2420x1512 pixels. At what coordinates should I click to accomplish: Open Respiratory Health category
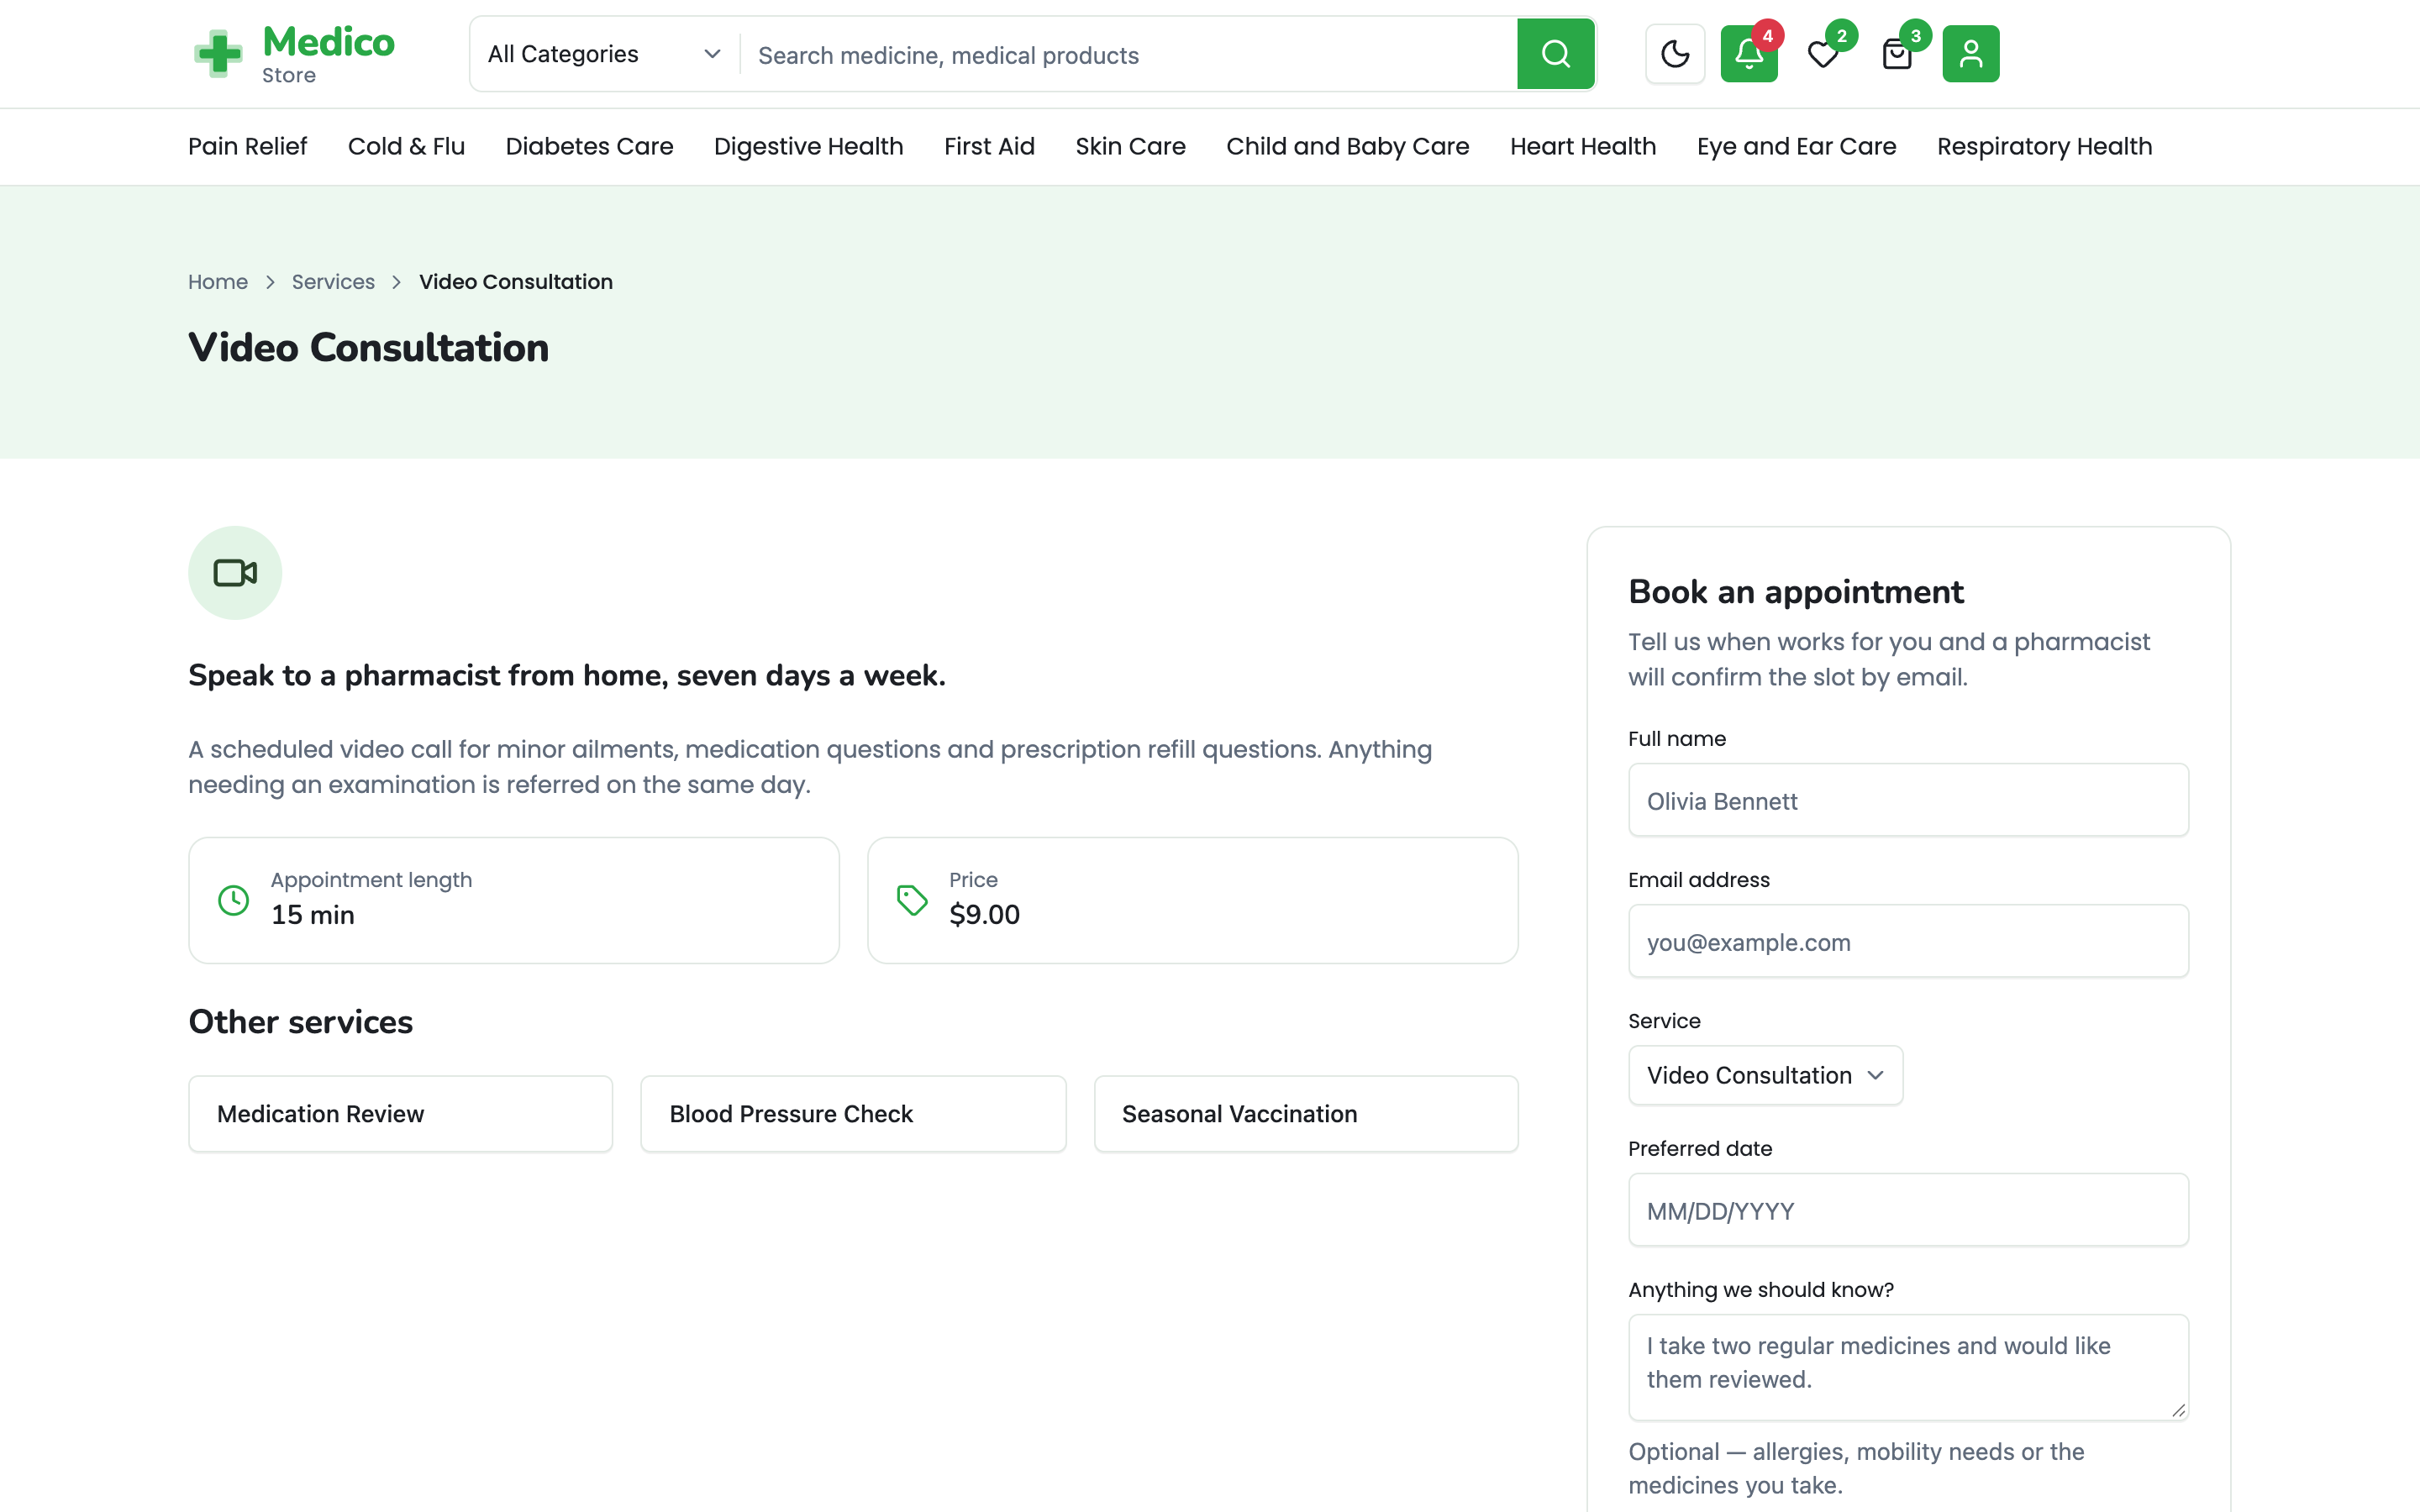point(2044,146)
